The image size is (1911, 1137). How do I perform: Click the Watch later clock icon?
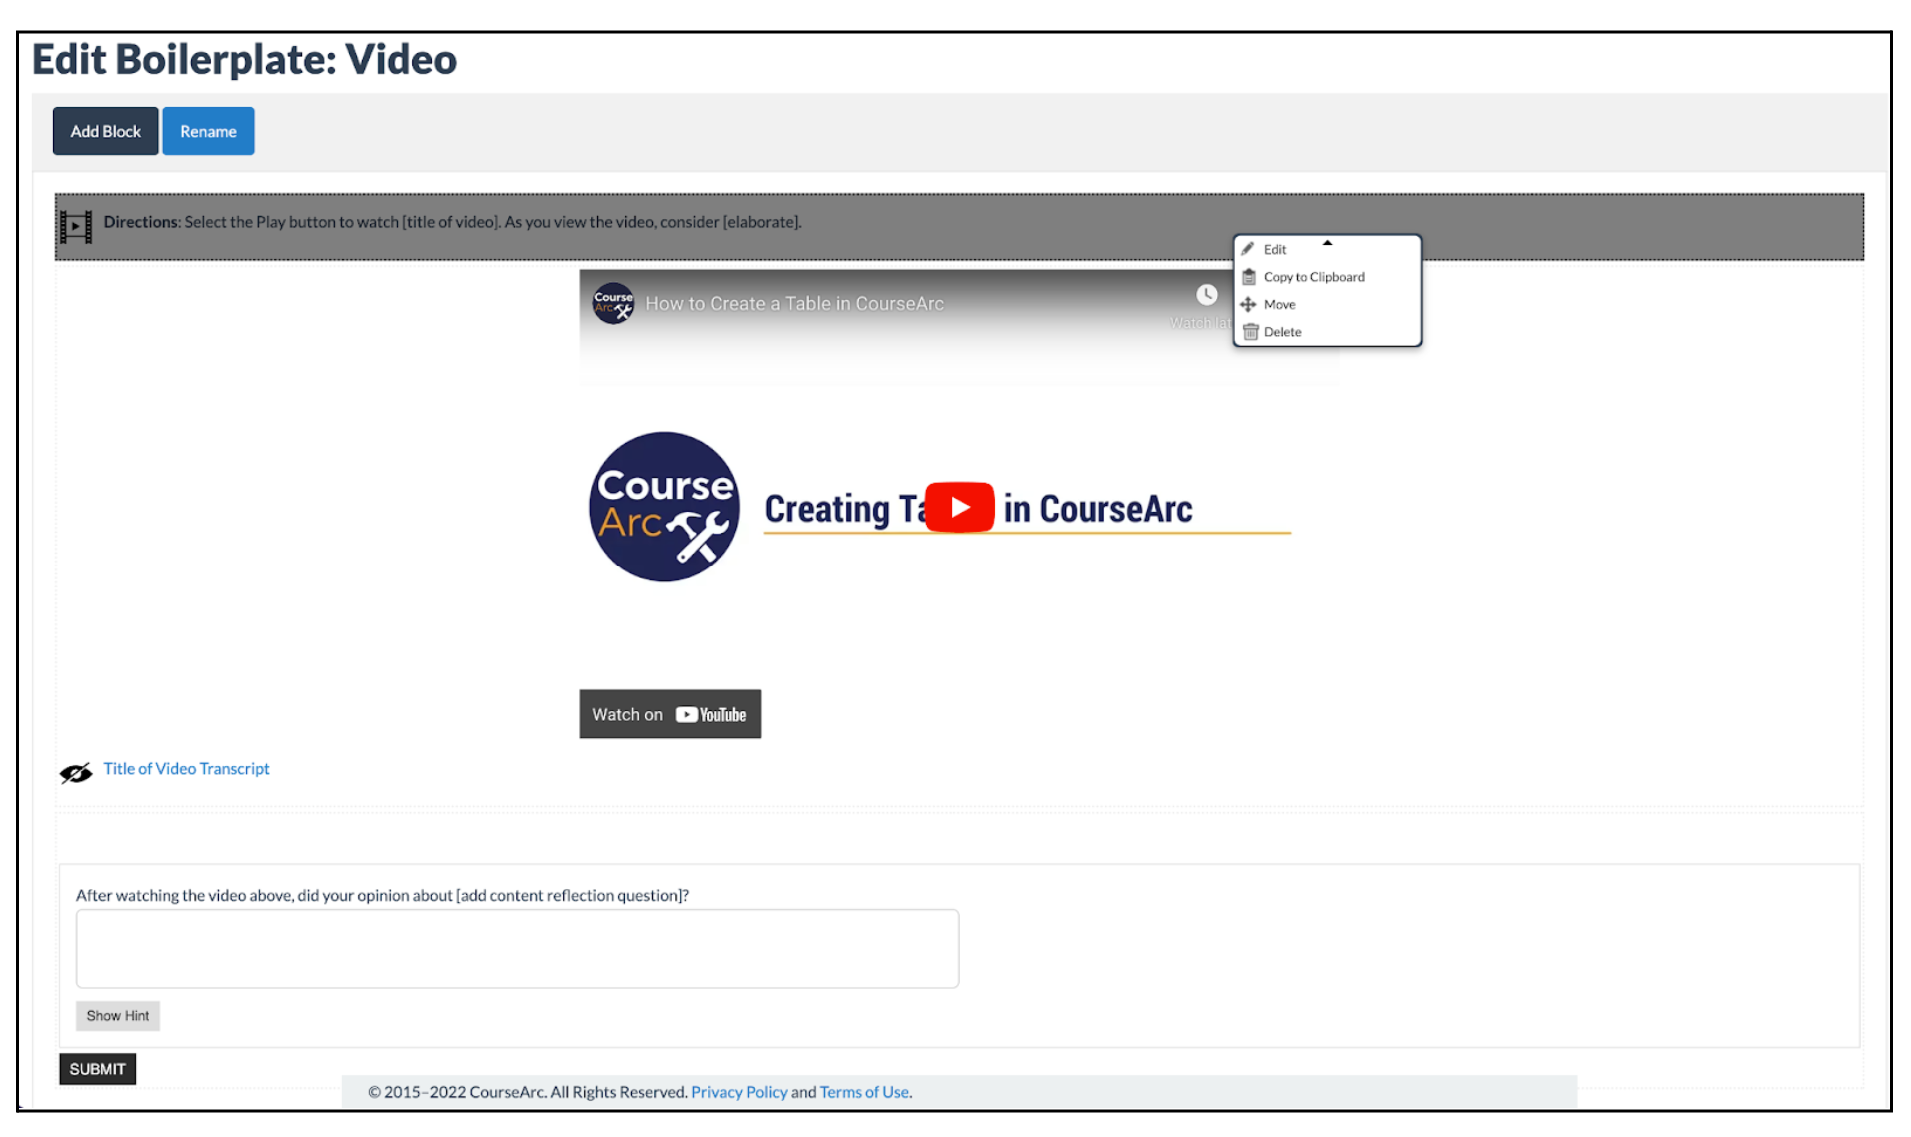(1207, 295)
